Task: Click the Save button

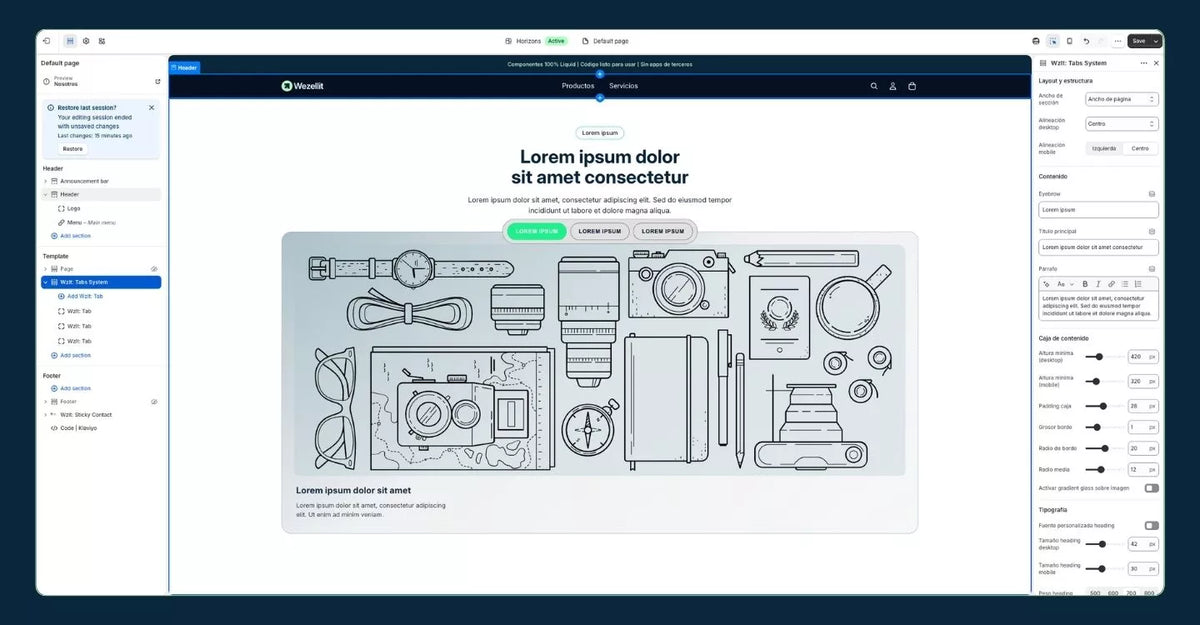Action: 1139,41
